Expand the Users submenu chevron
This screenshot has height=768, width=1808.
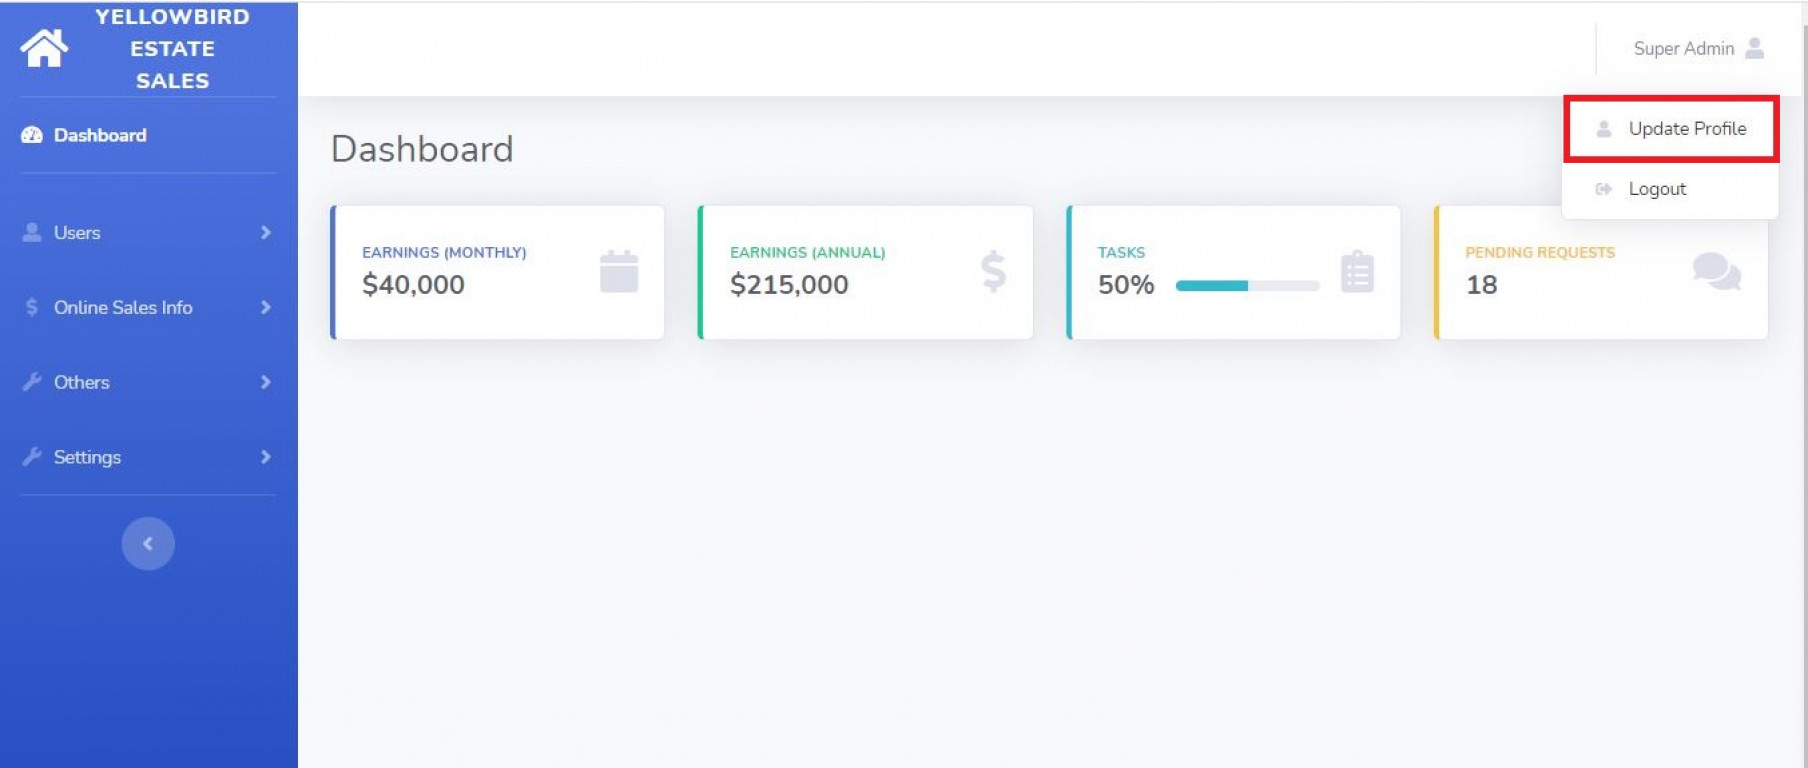[265, 232]
